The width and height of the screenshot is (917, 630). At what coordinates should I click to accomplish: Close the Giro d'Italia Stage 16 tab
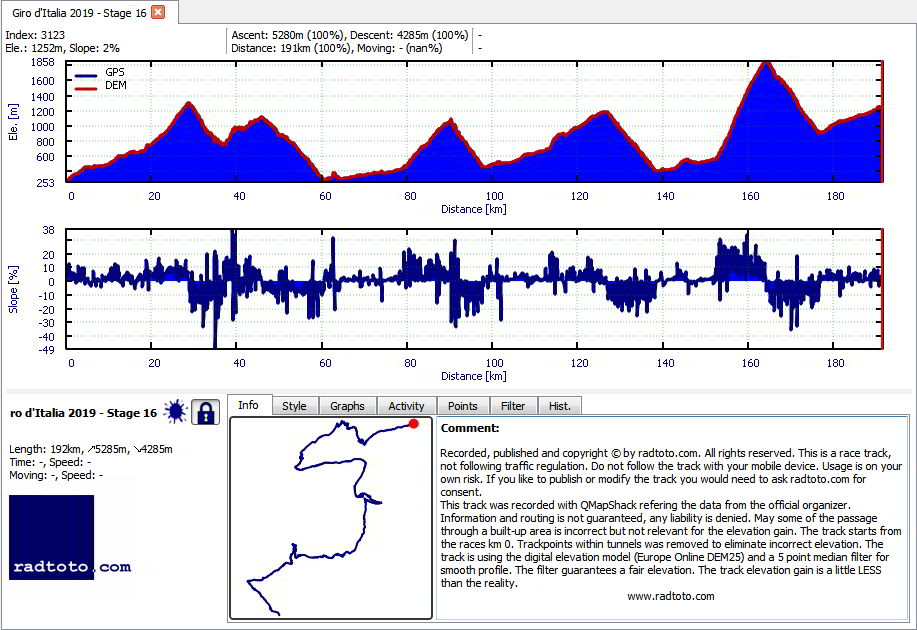tap(158, 12)
